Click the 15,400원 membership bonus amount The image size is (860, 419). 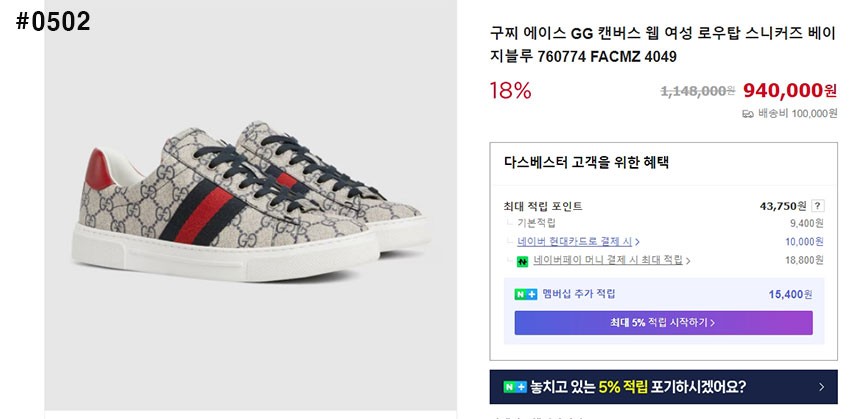click(790, 294)
